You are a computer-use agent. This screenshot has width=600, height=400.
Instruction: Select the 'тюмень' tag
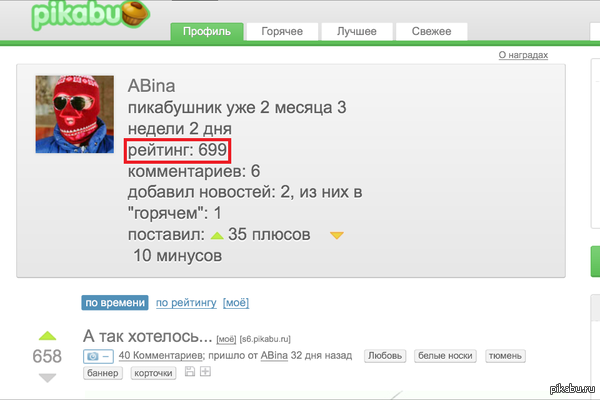(x=504, y=355)
